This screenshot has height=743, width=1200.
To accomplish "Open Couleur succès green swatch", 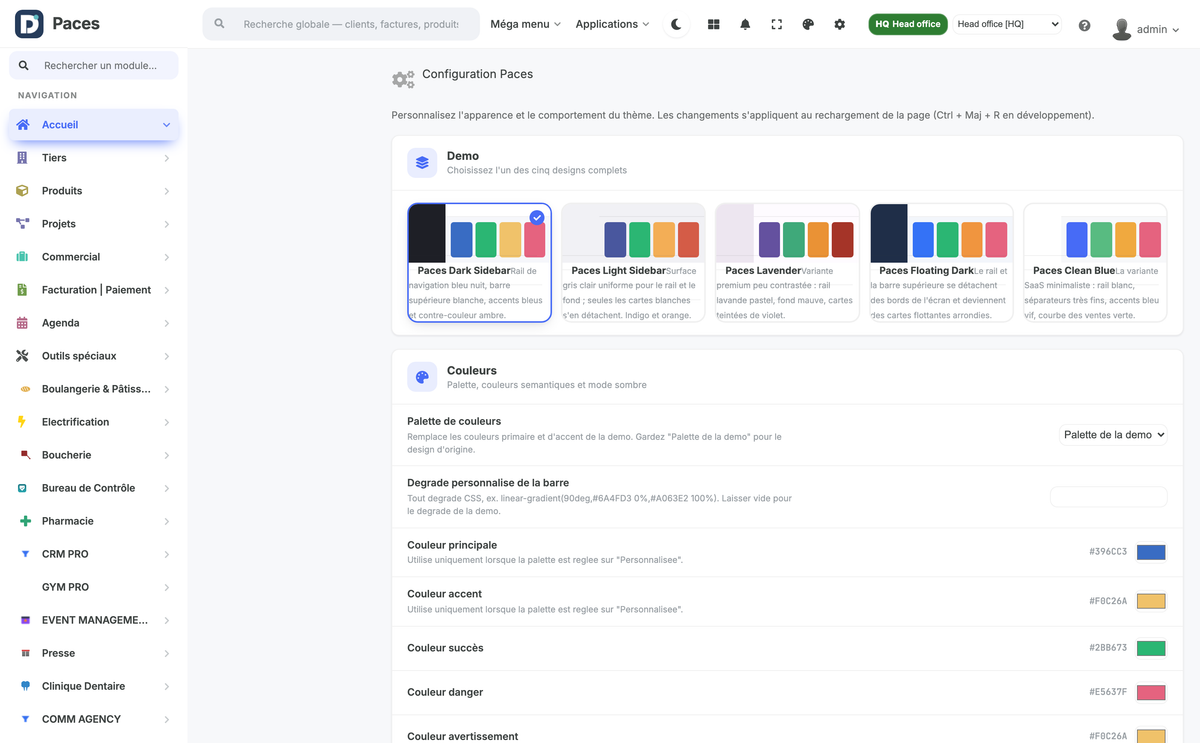I will click(1151, 648).
